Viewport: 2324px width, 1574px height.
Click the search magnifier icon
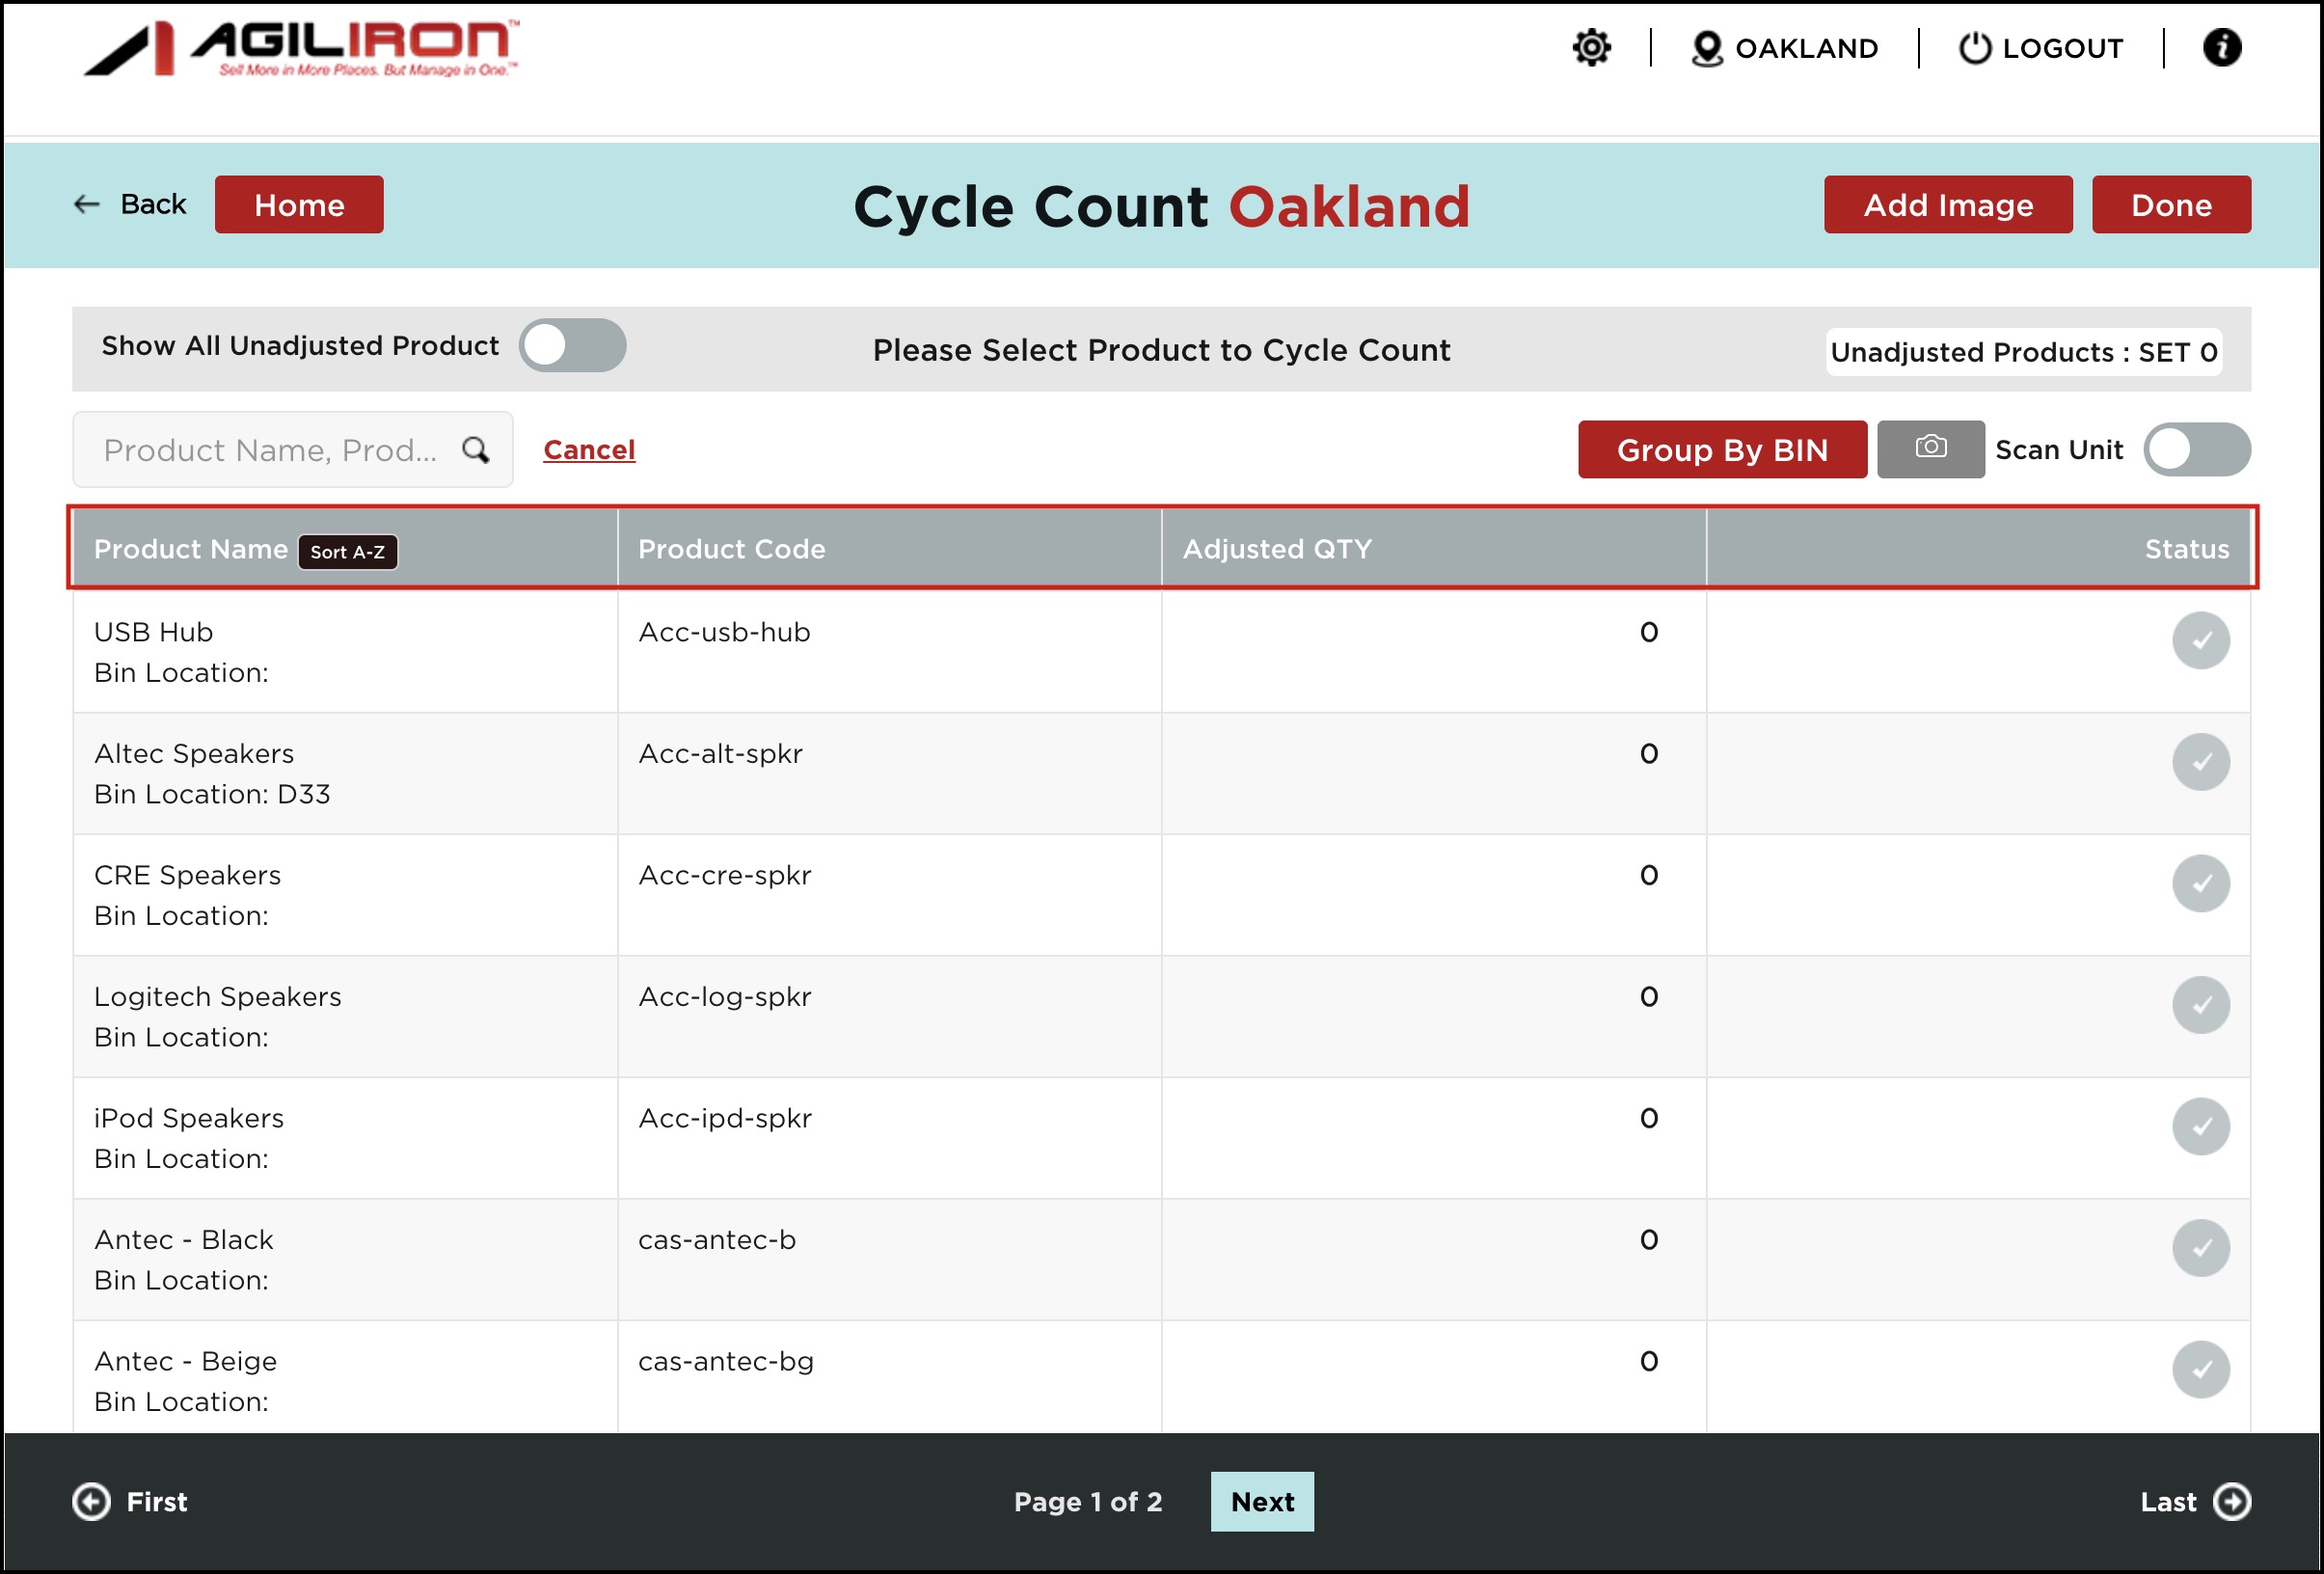(x=476, y=450)
